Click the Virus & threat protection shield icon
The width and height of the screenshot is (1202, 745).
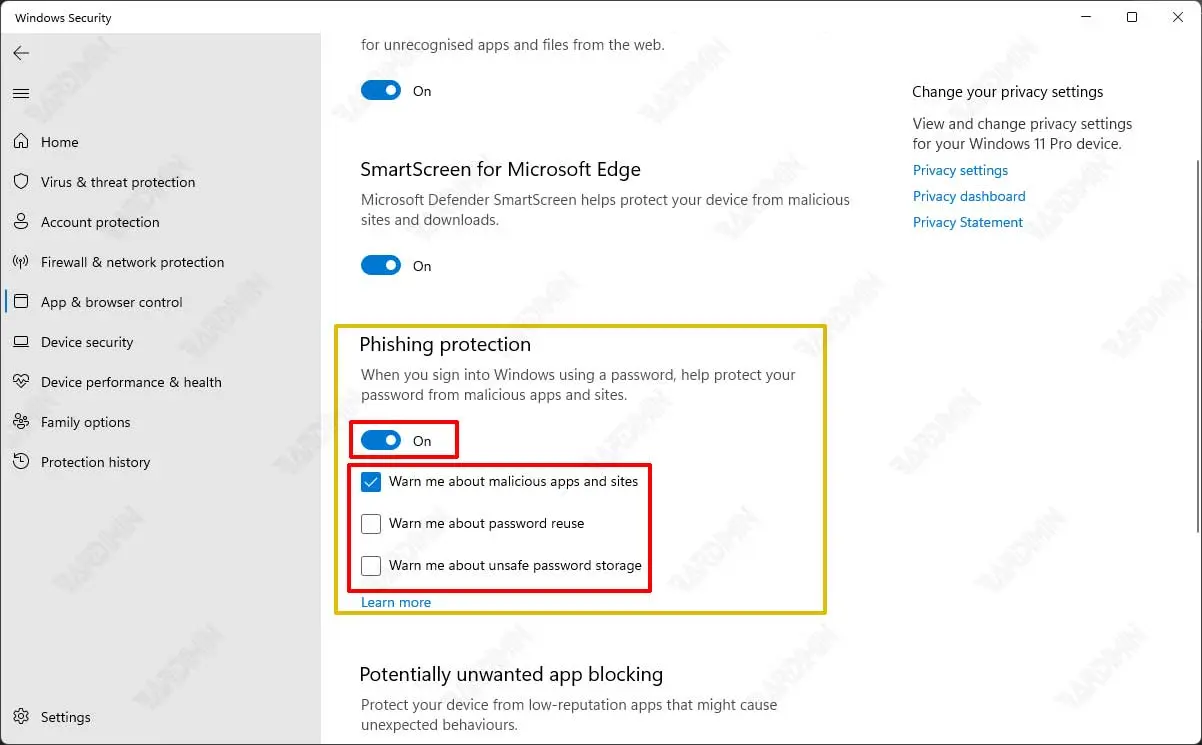21,182
